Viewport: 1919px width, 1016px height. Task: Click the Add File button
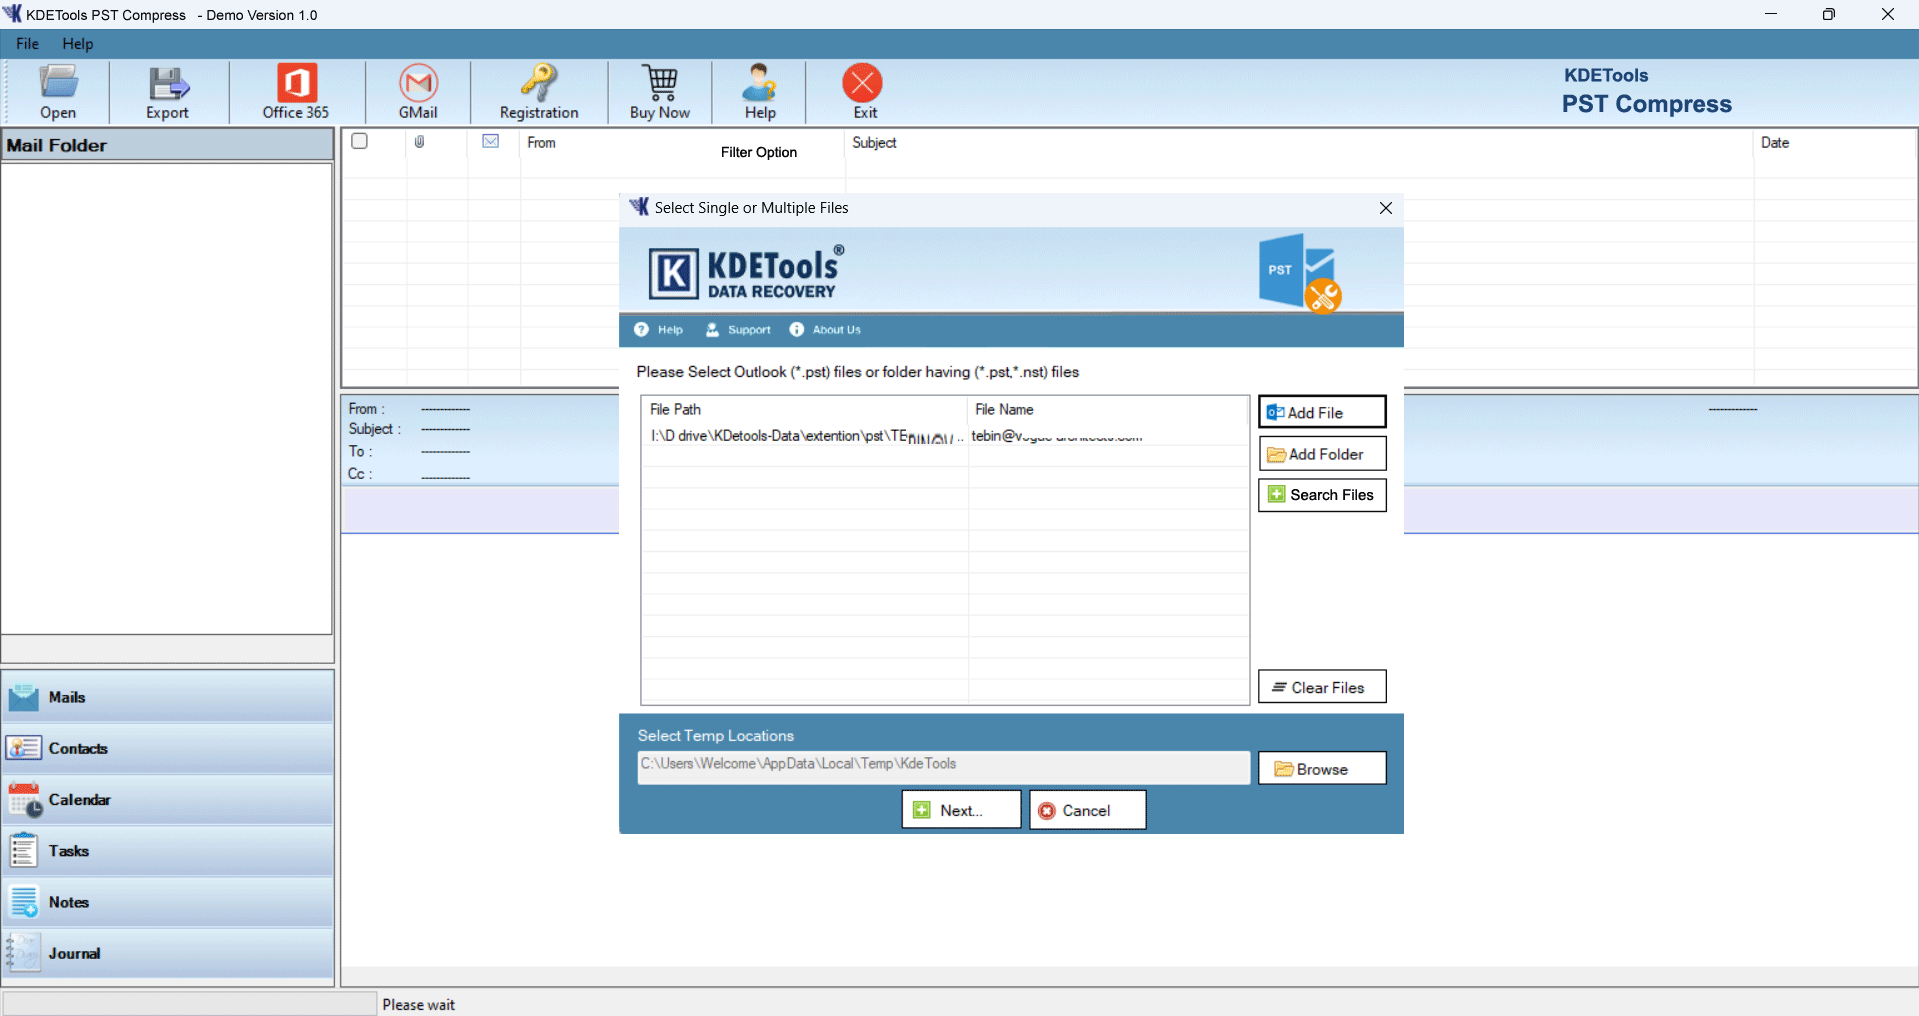click(1321, 412)
